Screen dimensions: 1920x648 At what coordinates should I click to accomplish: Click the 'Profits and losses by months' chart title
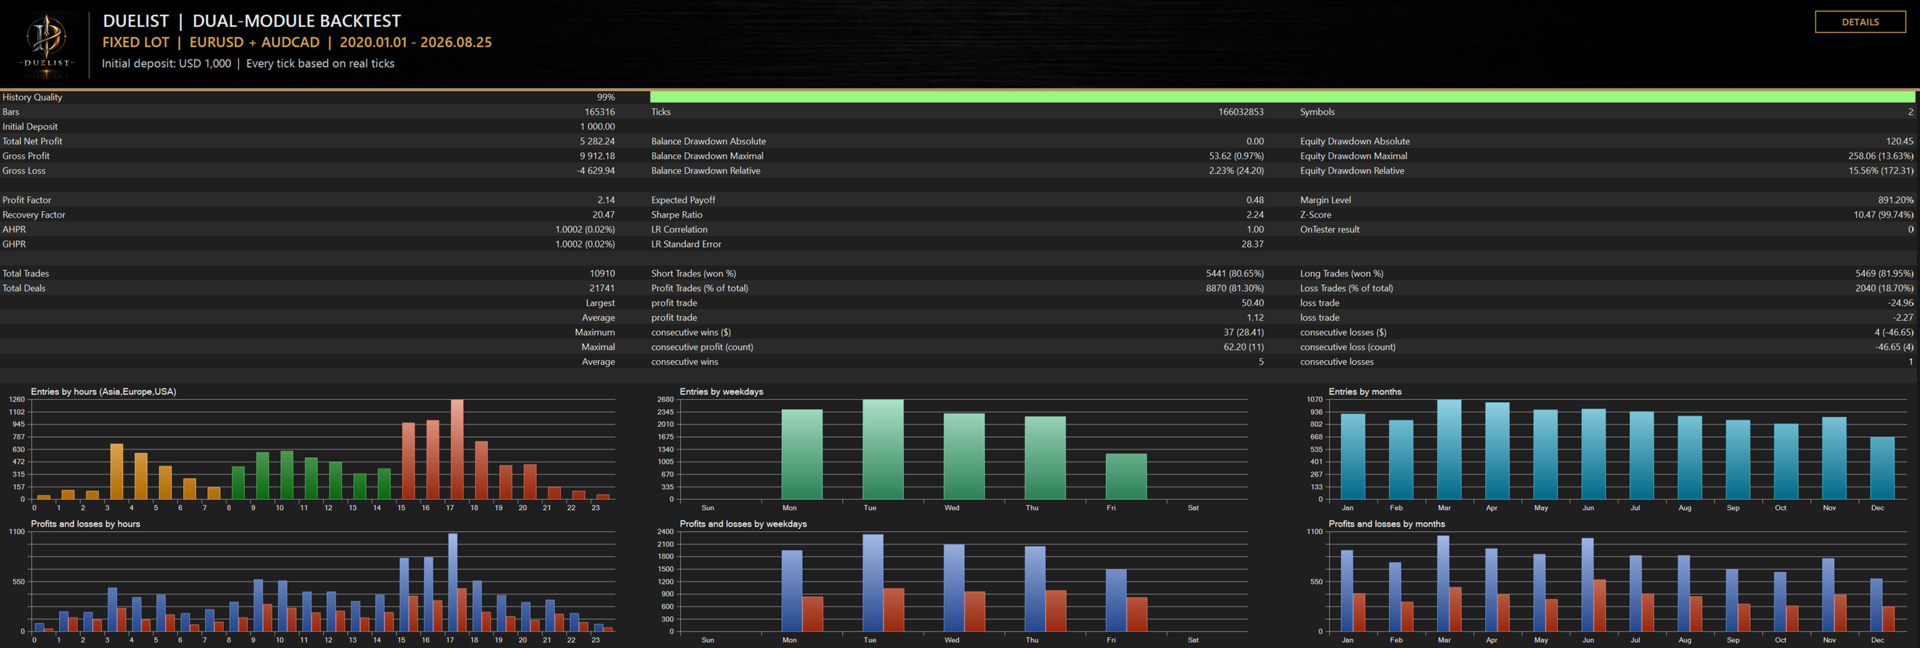coord(1386,524)
